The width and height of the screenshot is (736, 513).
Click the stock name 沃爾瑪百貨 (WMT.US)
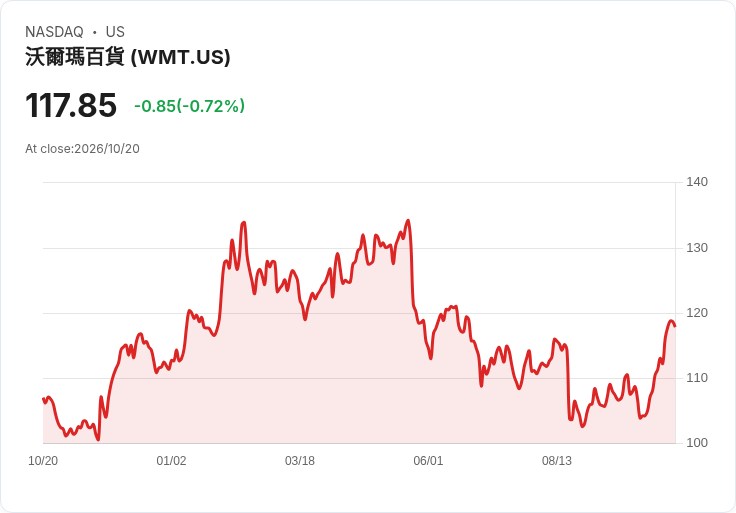click(128, 57)
